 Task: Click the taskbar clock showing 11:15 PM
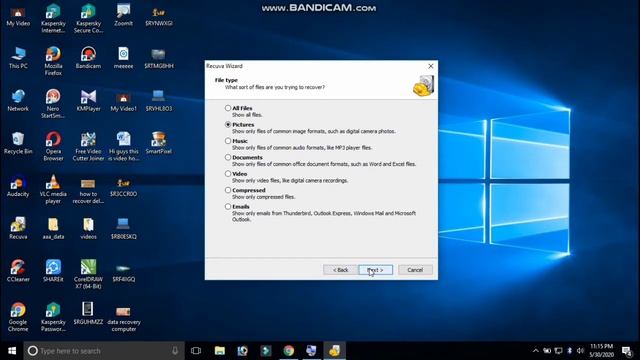[x=601, y=351]
